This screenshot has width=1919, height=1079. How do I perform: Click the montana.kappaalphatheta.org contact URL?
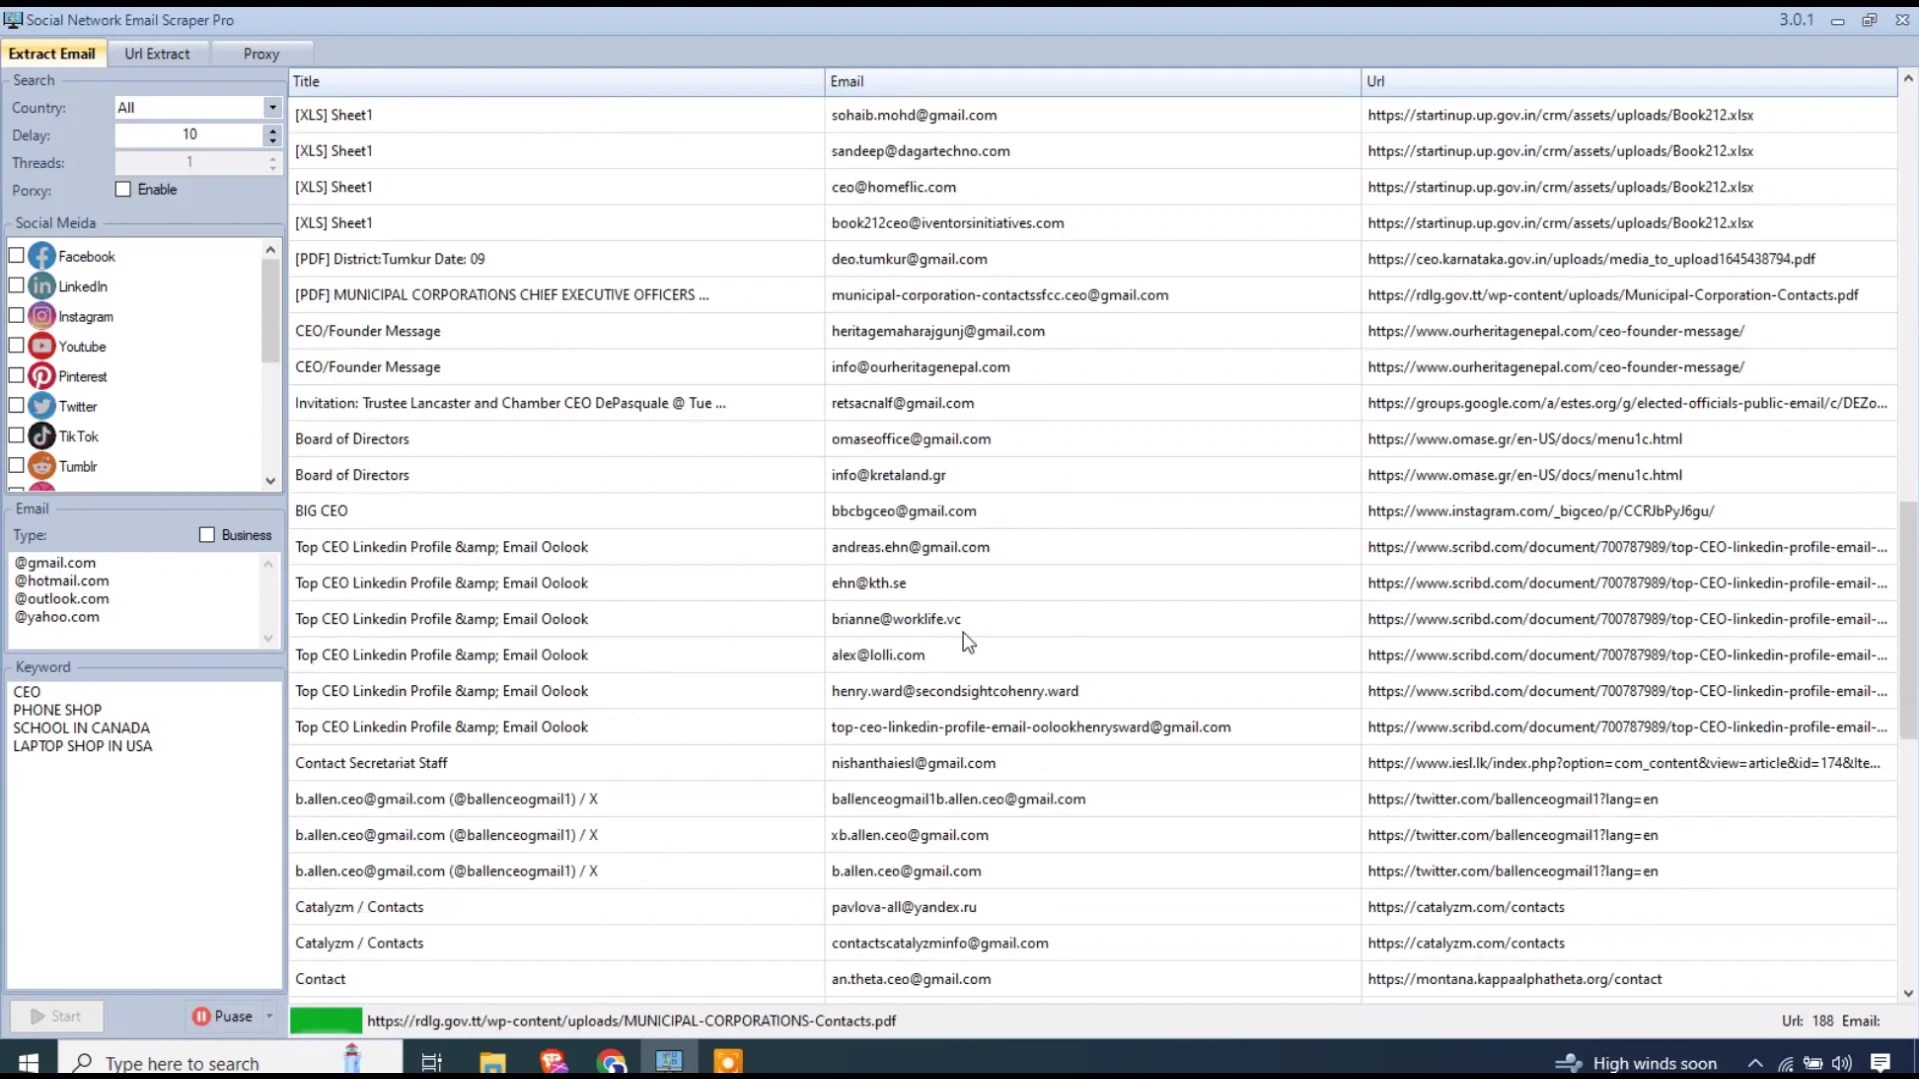[1514, 979]
